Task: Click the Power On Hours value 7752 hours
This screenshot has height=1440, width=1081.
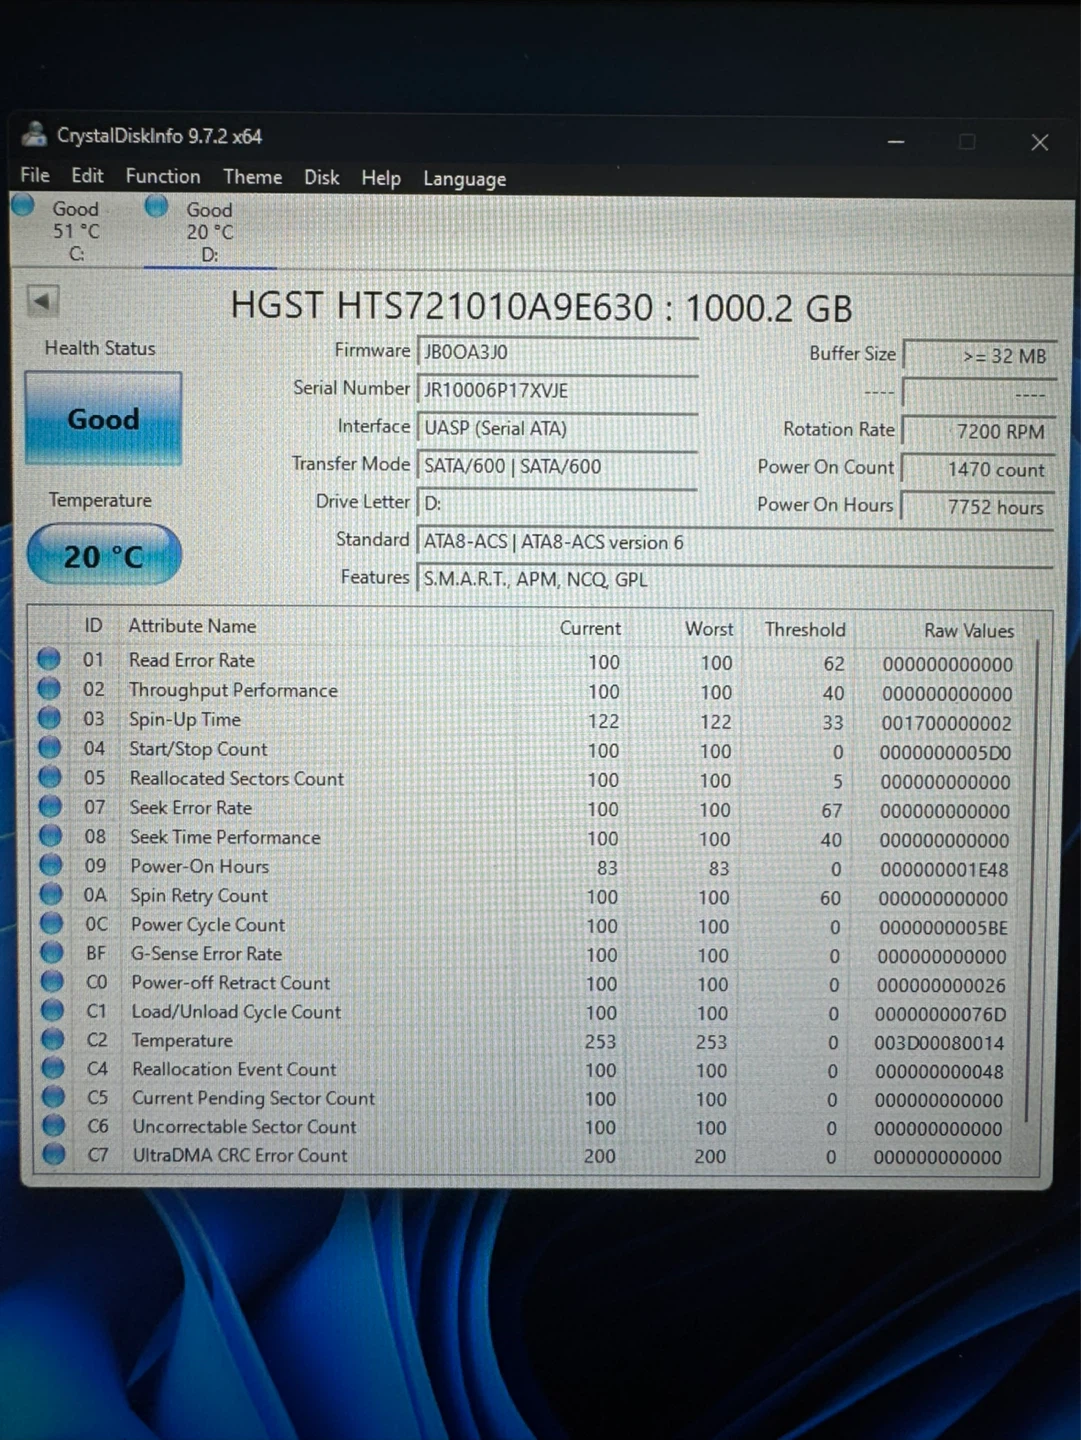Action: point(980,507)
